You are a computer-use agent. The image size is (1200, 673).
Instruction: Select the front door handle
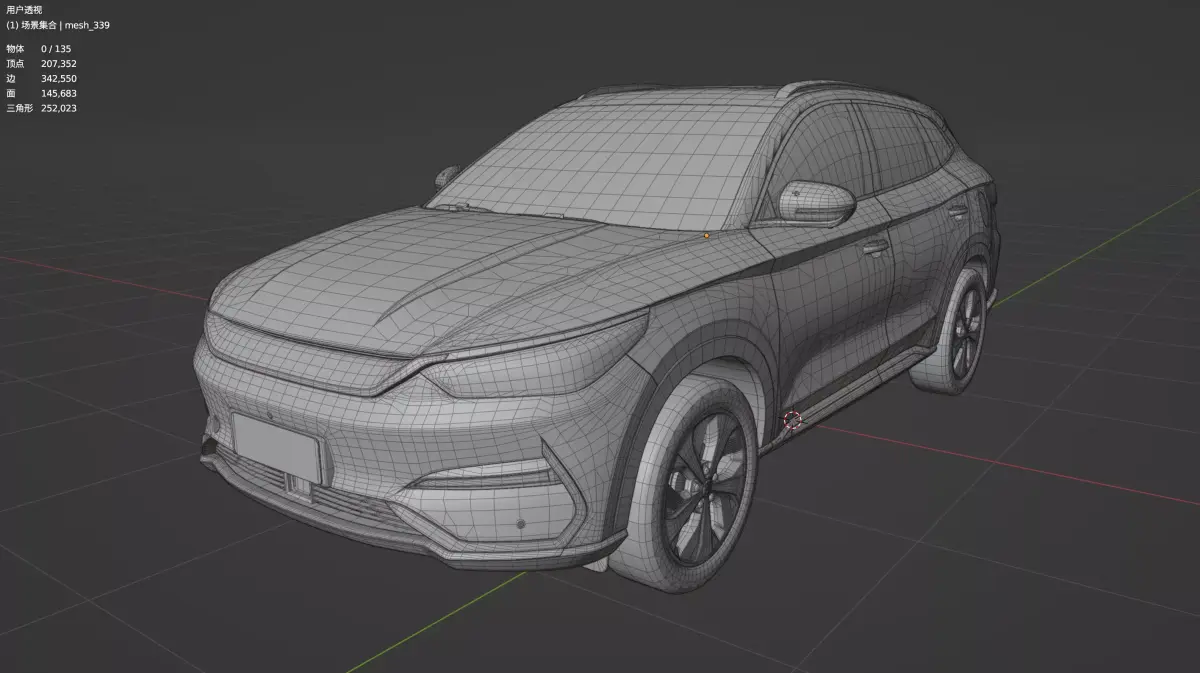(876, 246)
